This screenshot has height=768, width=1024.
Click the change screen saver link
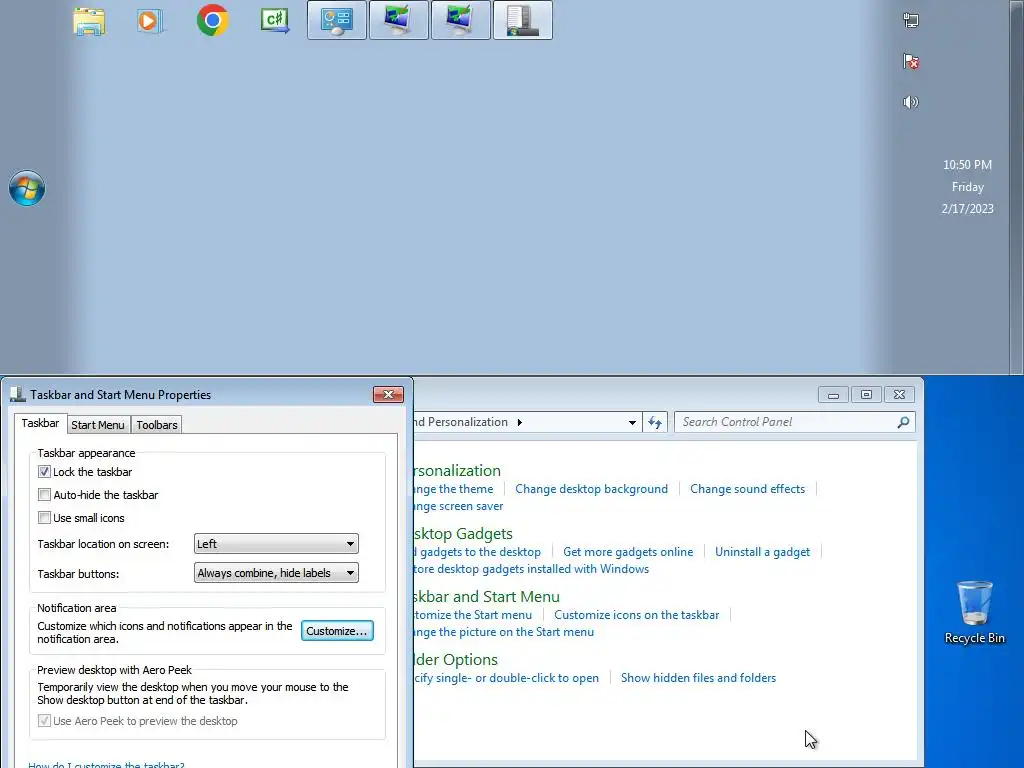(458, 506)
